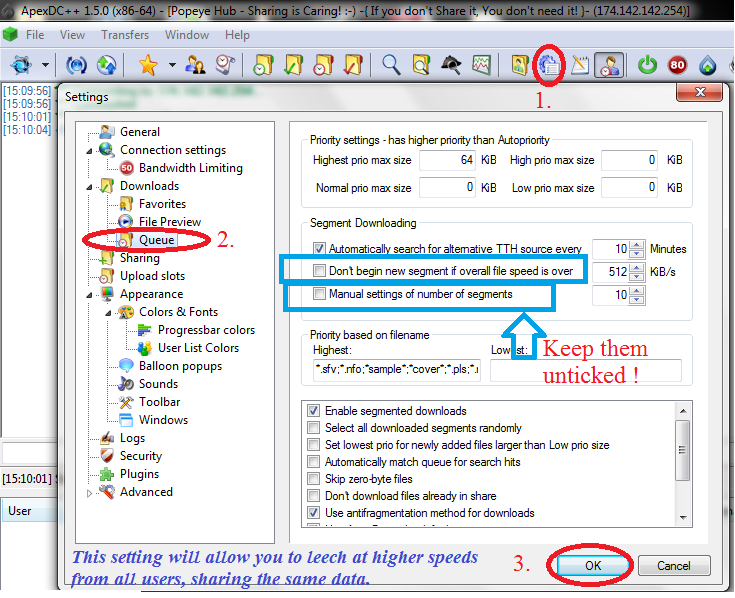
Task: Open Download Queue toolbar icon
Action: (x=263, y=65)
